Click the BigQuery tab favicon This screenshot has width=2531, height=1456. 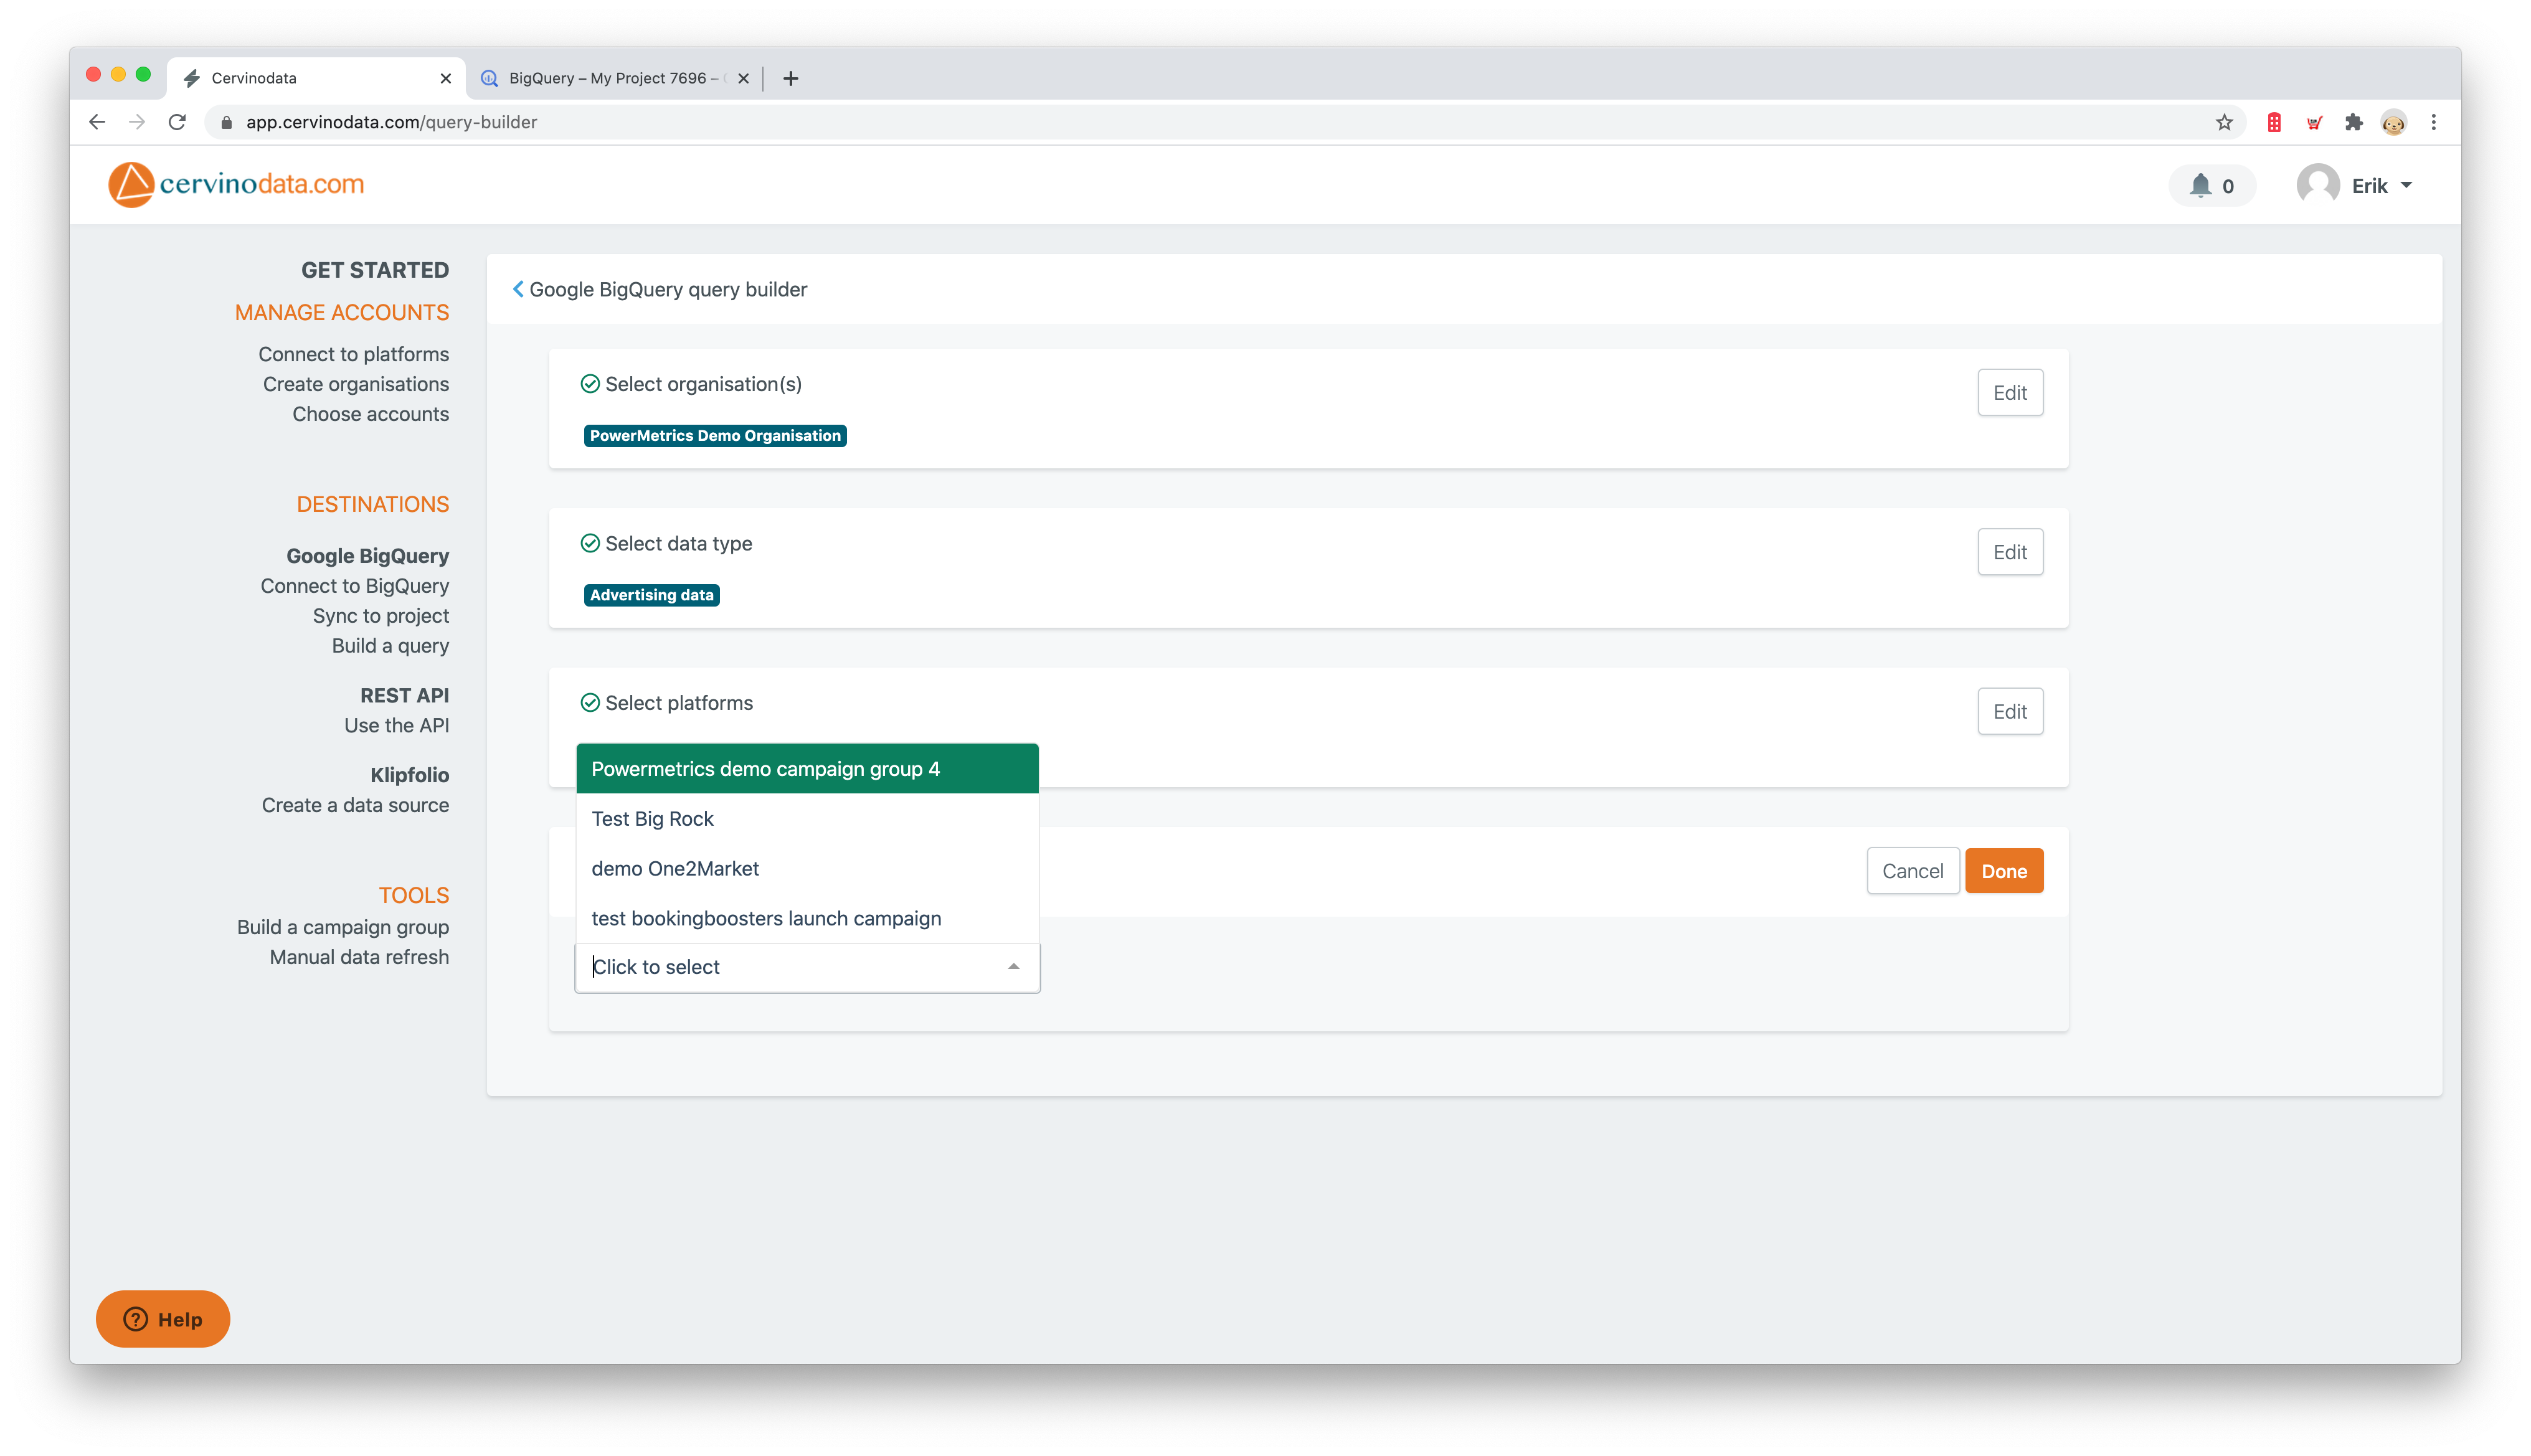tap(489, 78)
